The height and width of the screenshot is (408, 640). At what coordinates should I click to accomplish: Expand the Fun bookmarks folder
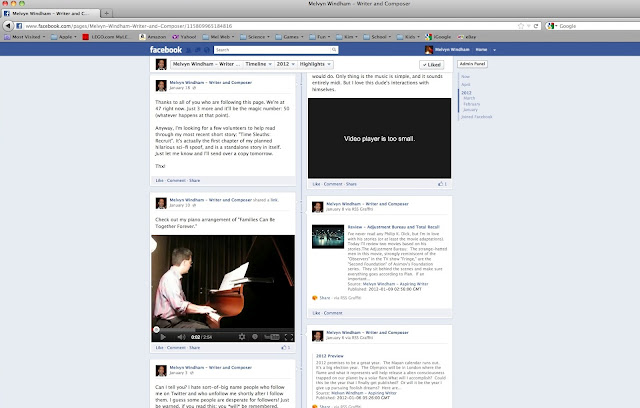320,37
